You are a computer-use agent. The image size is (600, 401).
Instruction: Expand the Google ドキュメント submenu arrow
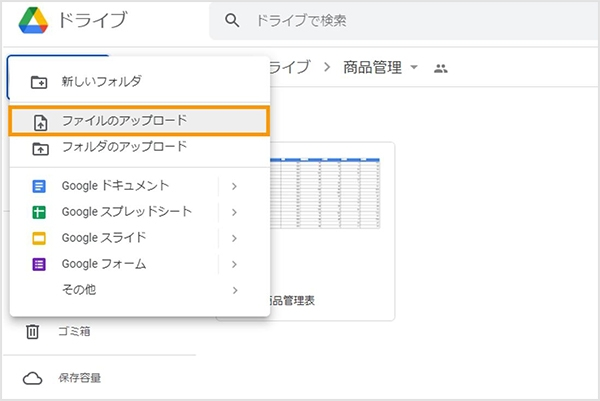coord(234,186)
